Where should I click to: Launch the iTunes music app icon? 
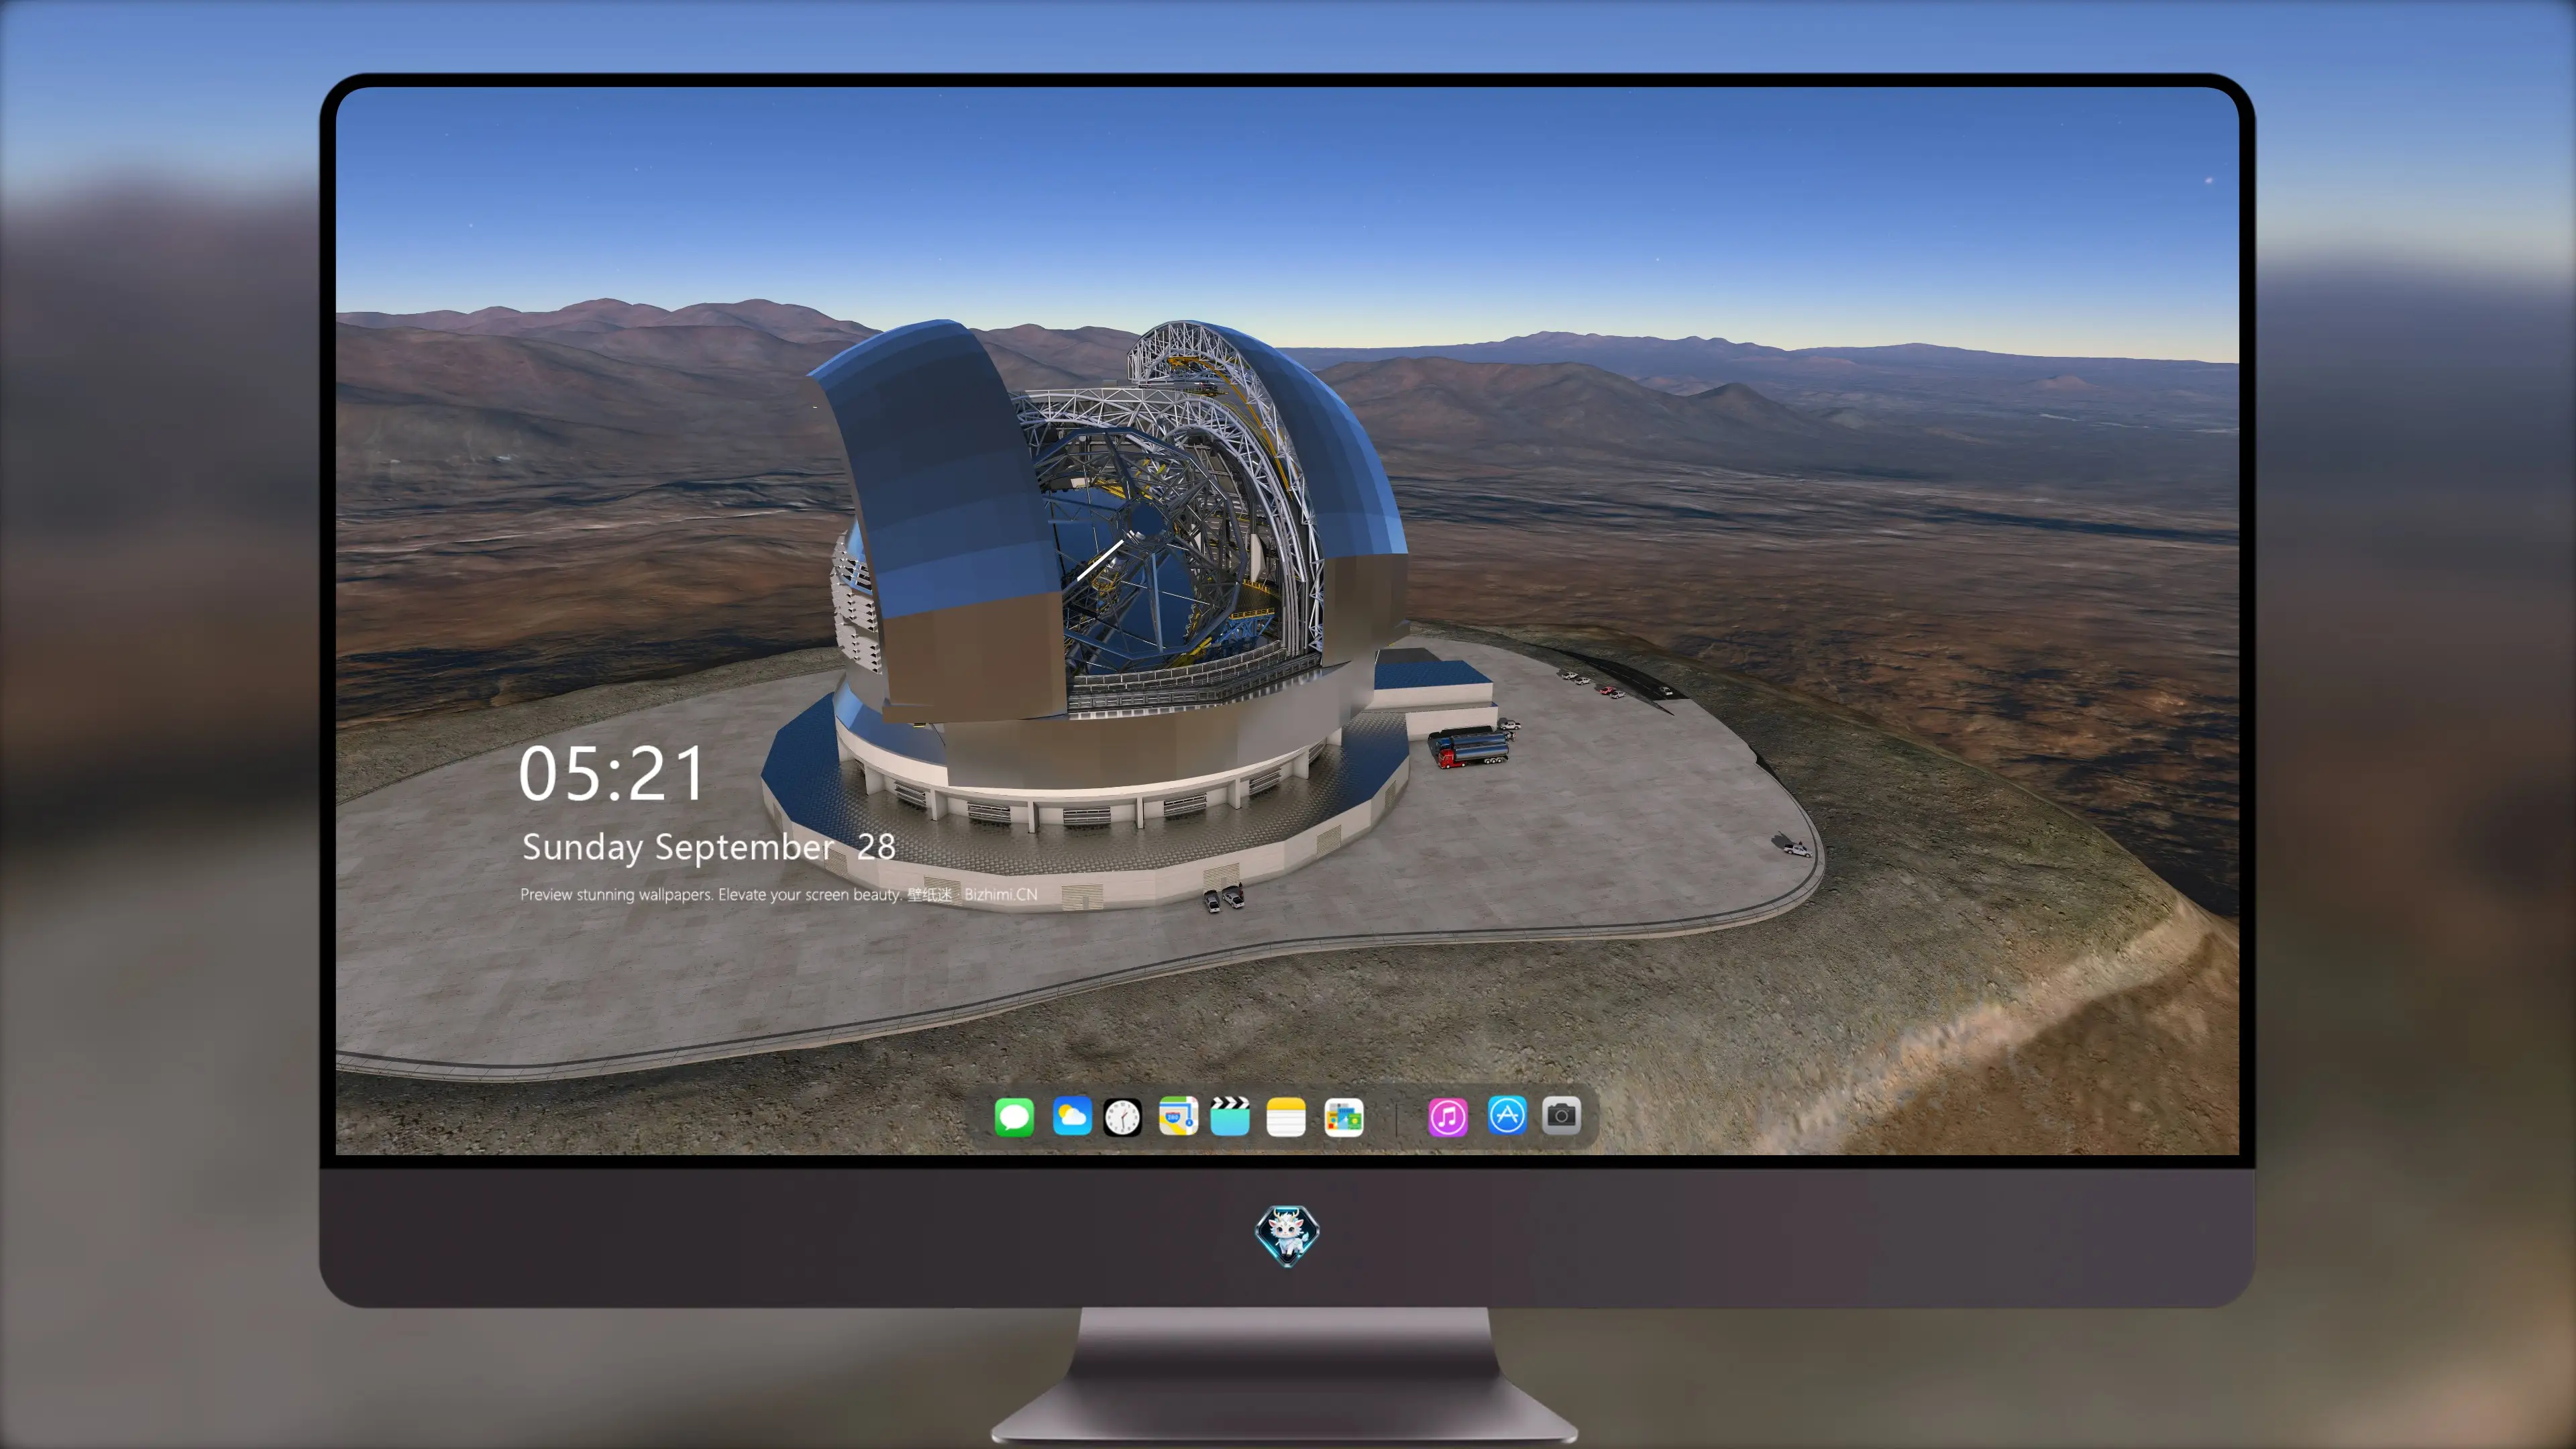tap(1448, 1117)
